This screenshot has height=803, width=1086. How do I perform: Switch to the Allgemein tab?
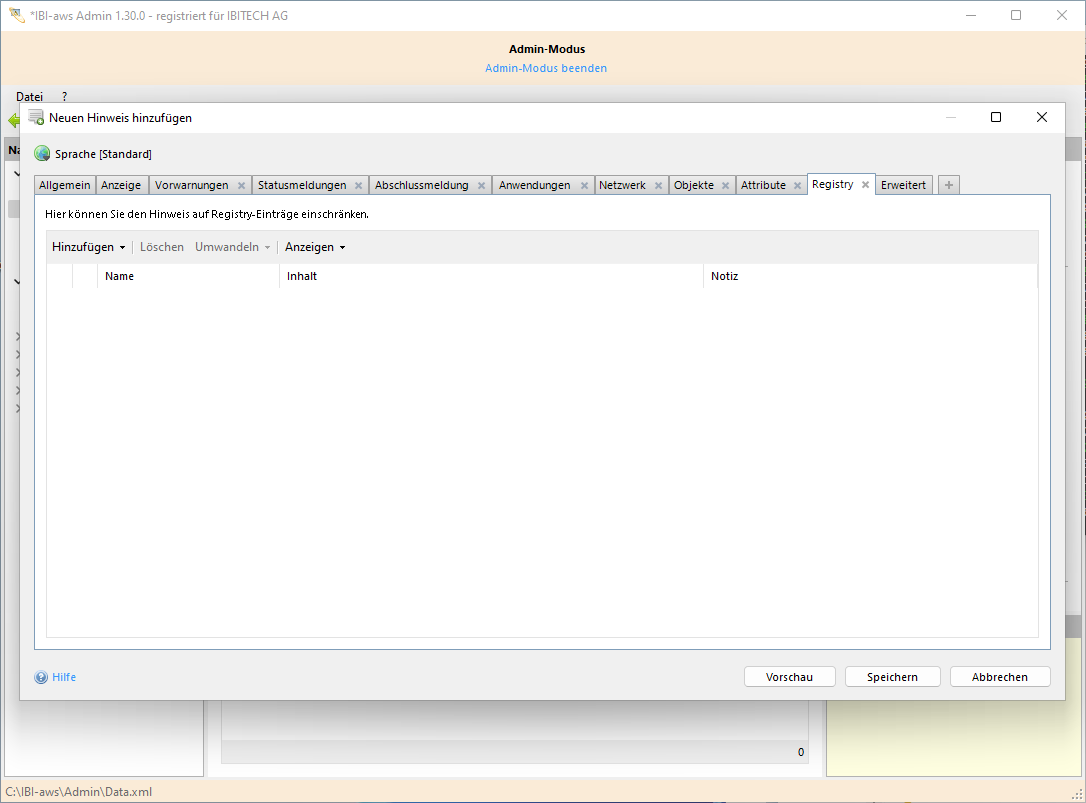click(64, 184)
